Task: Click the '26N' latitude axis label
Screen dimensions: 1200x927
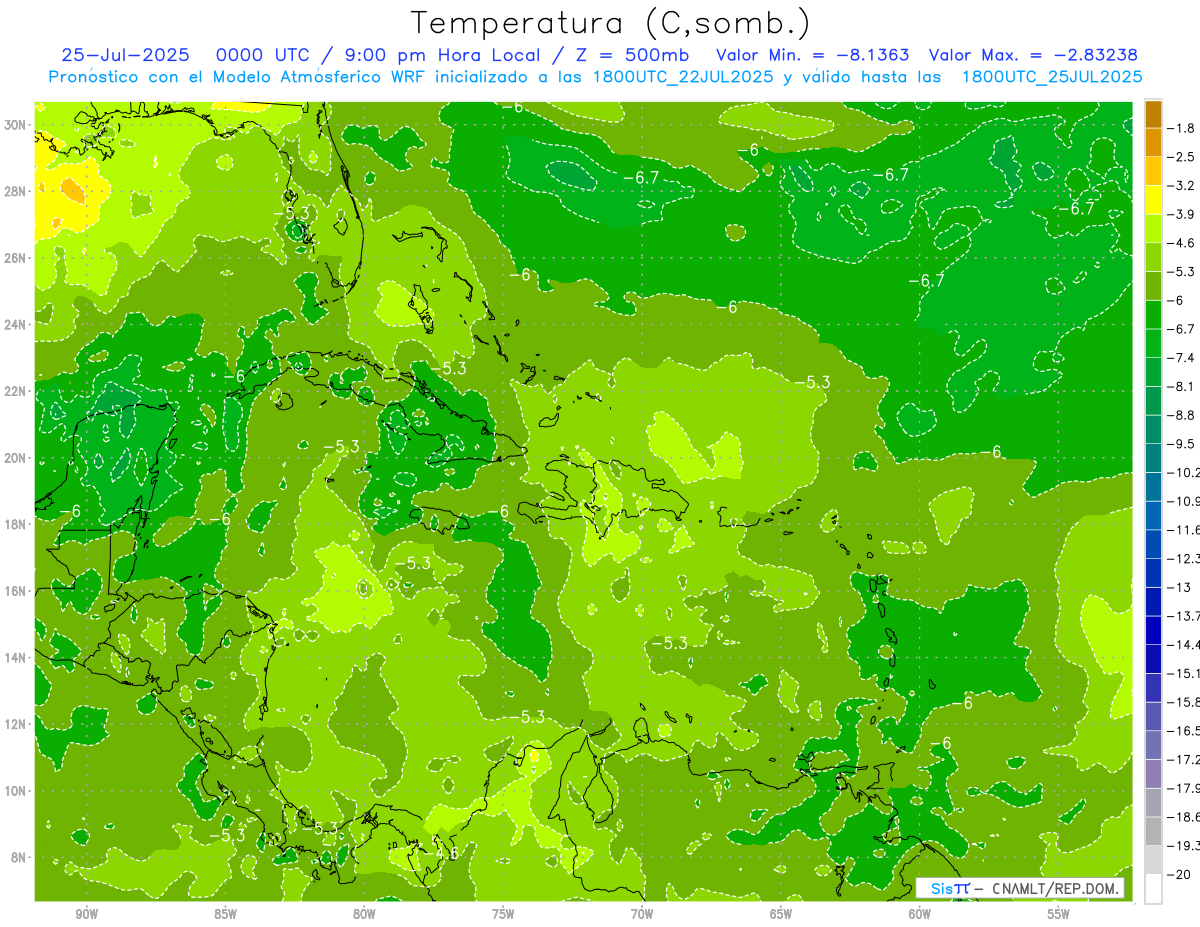Action: click(17, 257)
